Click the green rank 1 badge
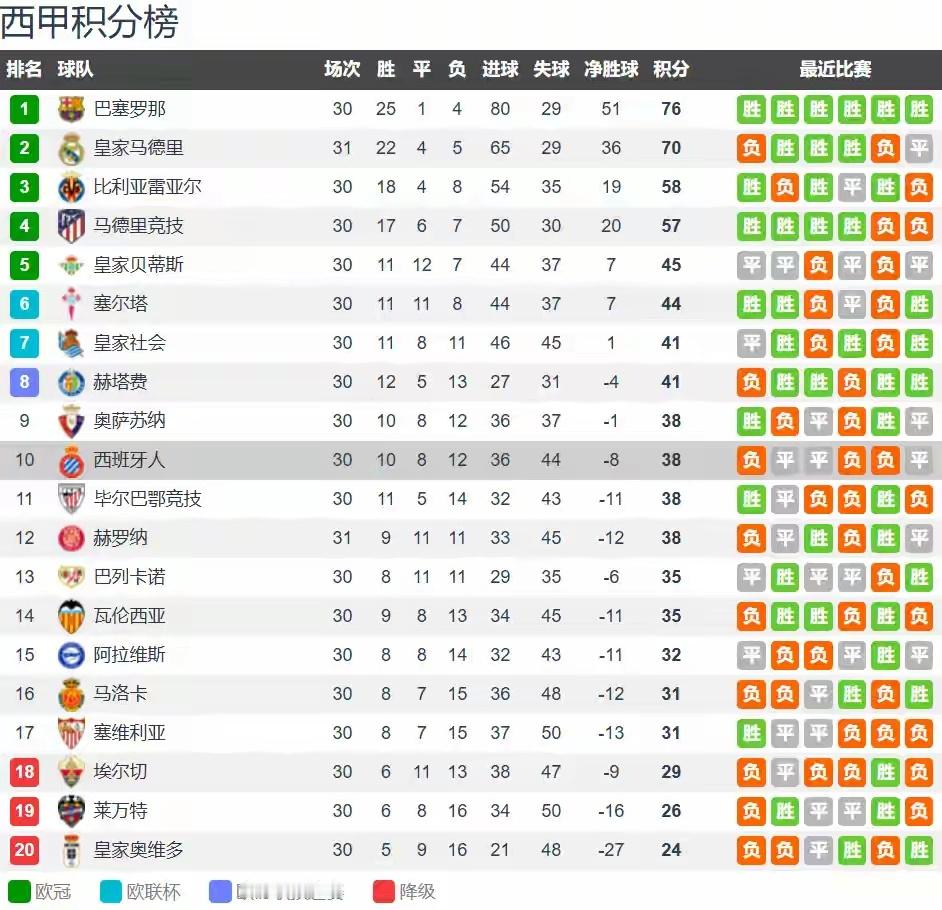This screenshot has width=942, height=910. [24, 109]
